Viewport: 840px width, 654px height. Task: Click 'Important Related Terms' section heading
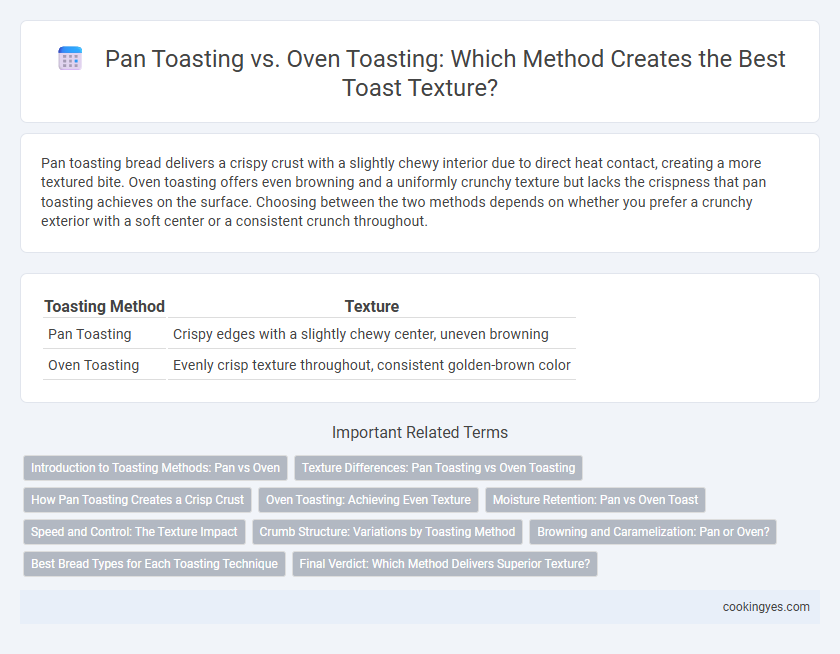[420, 432]
